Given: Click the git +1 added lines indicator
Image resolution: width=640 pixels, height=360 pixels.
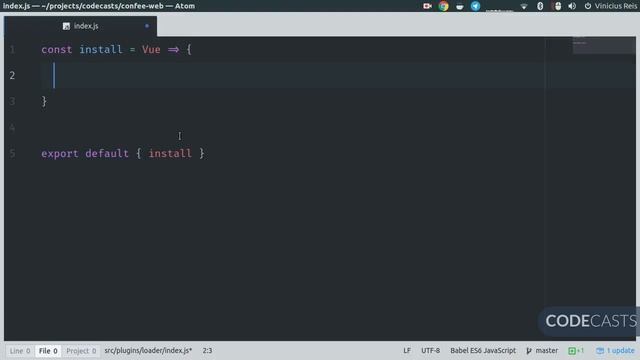Looking at the screenshot, I should [x=576, y=351].
